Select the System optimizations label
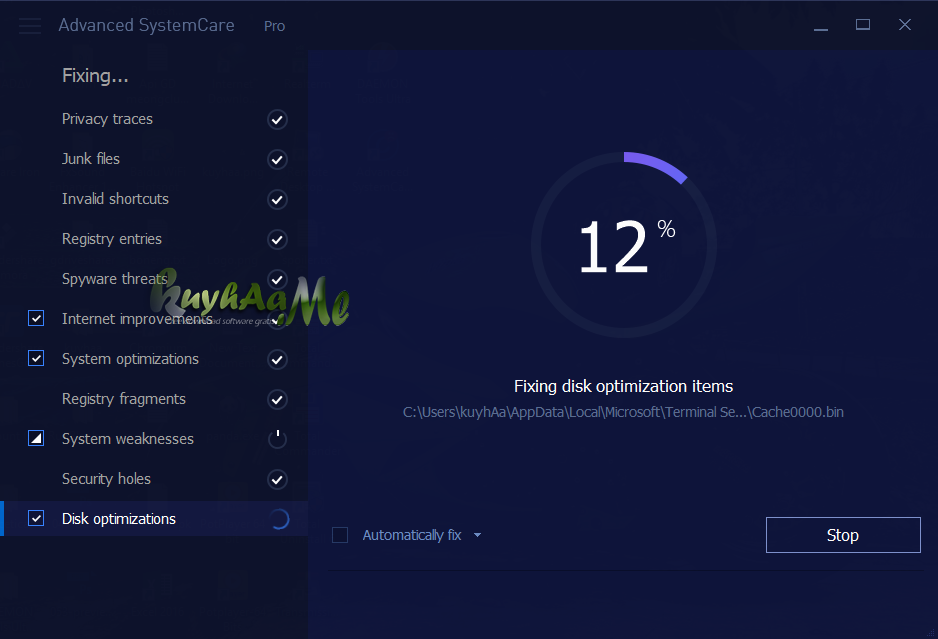Image resolution: width=938 pixels, height=639 pixels. 130,359
